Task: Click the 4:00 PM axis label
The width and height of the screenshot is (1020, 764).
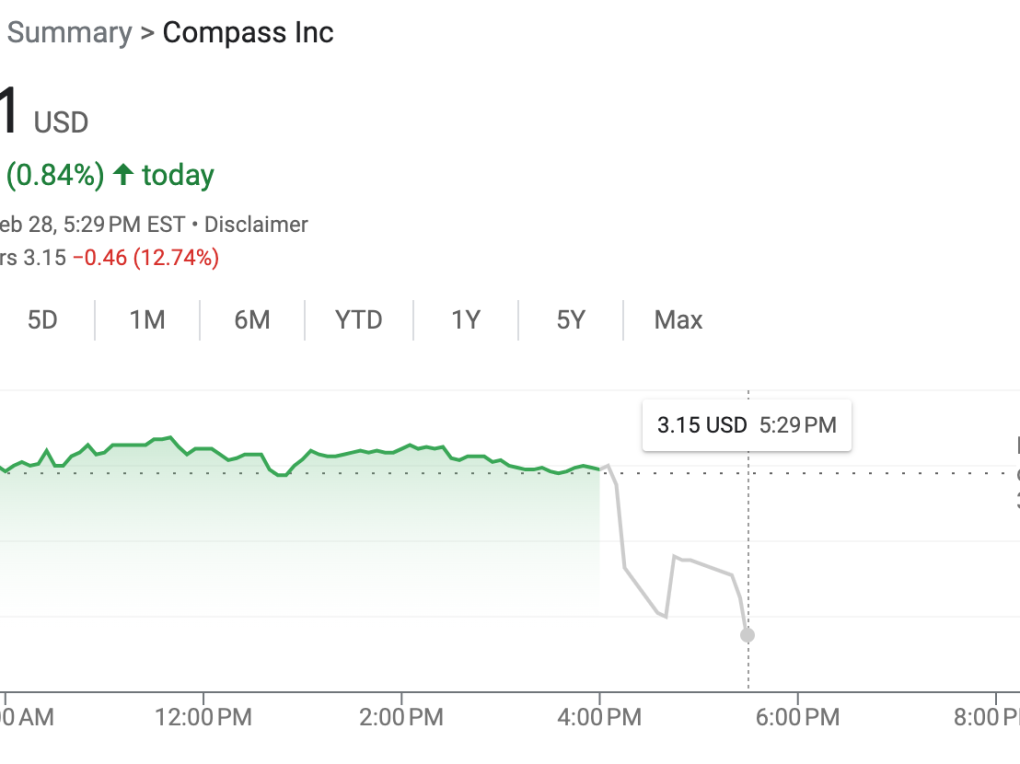Action: click(600, 717)
